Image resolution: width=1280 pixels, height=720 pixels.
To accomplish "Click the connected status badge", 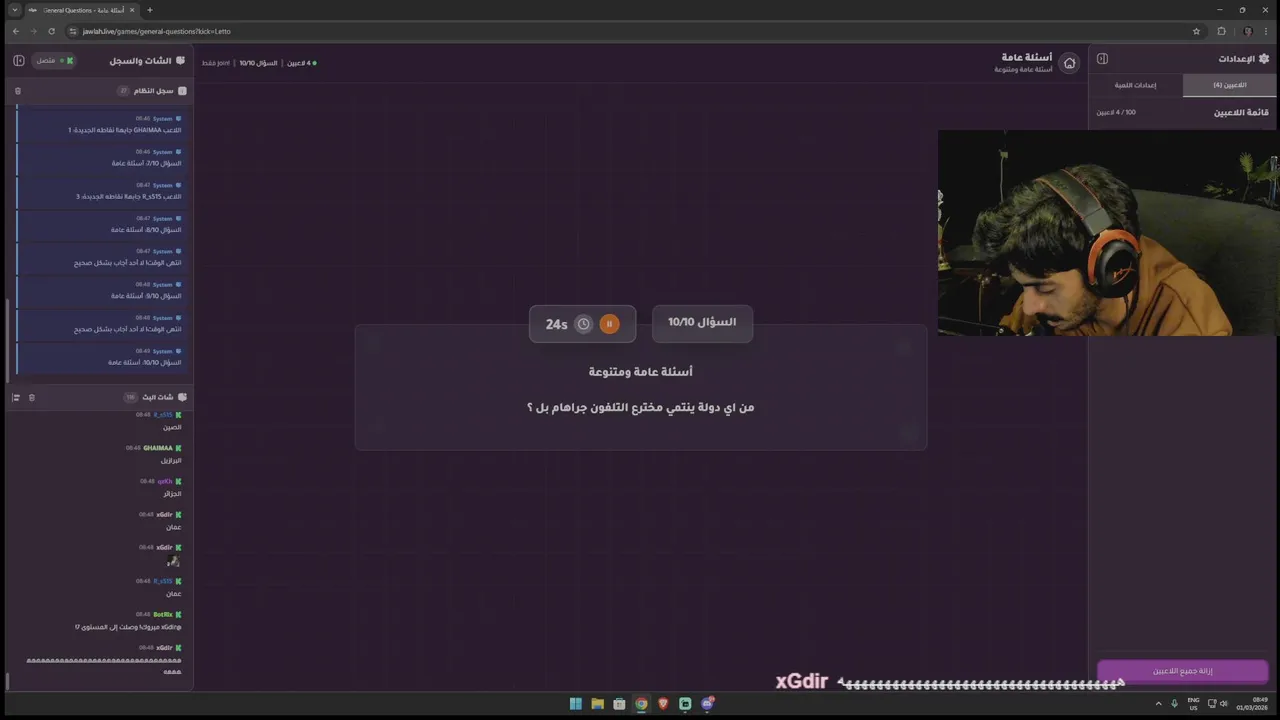I will 56,61.
